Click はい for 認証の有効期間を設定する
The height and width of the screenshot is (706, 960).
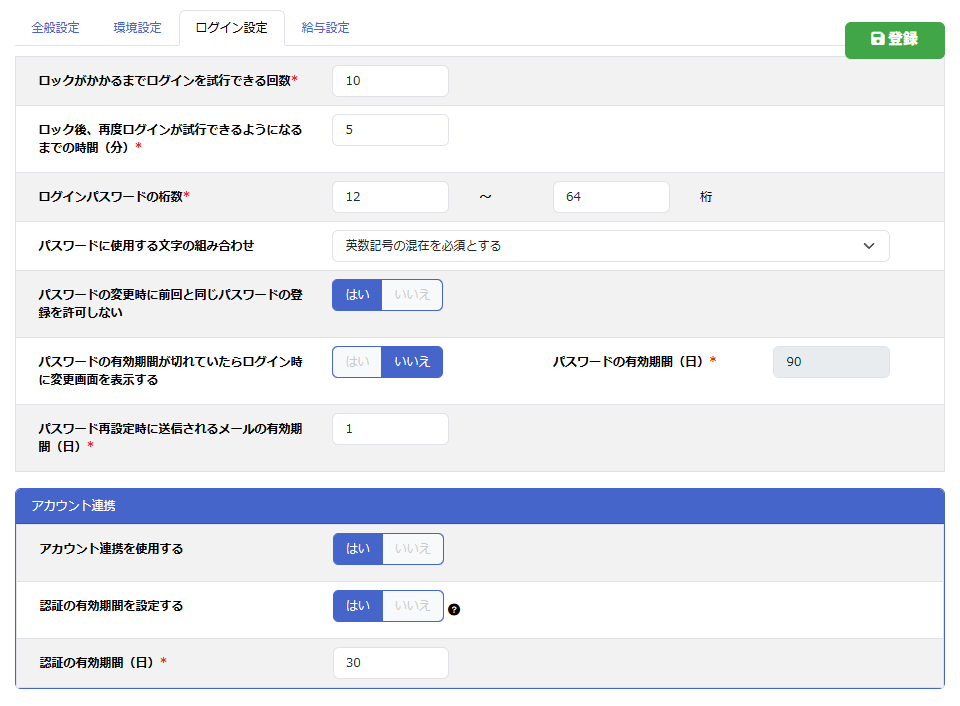pos(358,606)
